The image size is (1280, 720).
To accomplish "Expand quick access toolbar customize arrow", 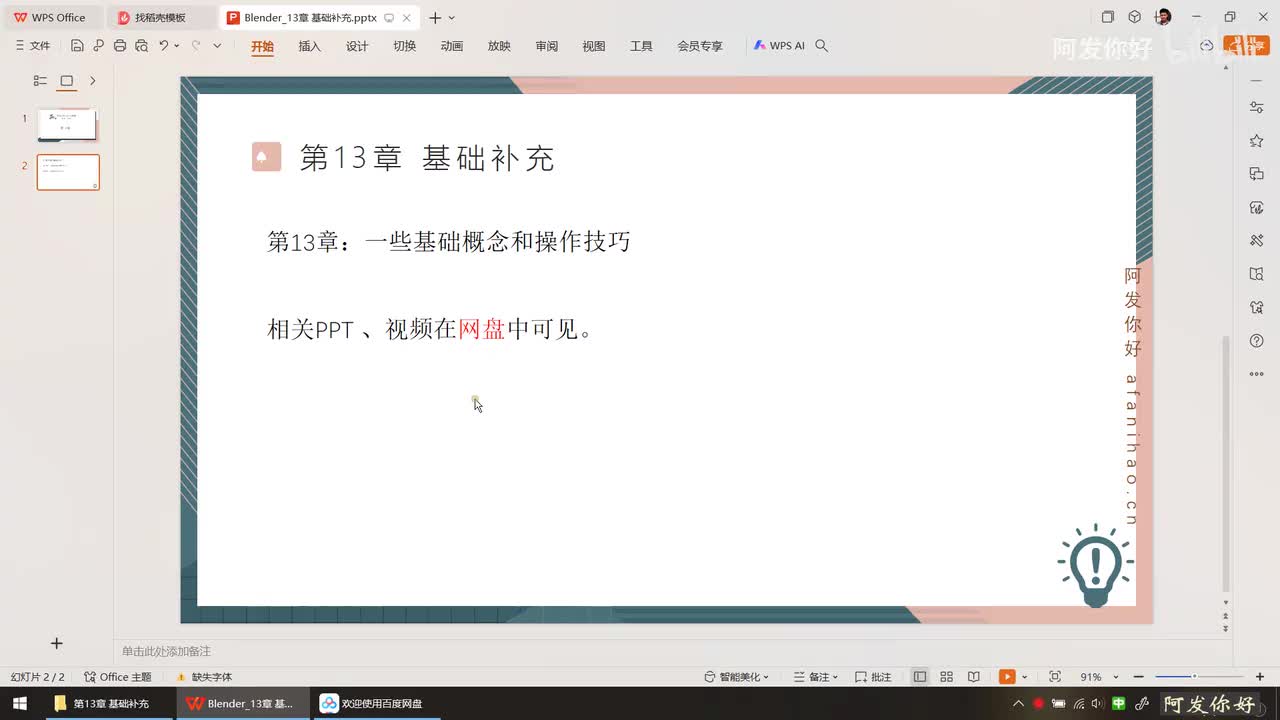I will (x=217, y=46).
